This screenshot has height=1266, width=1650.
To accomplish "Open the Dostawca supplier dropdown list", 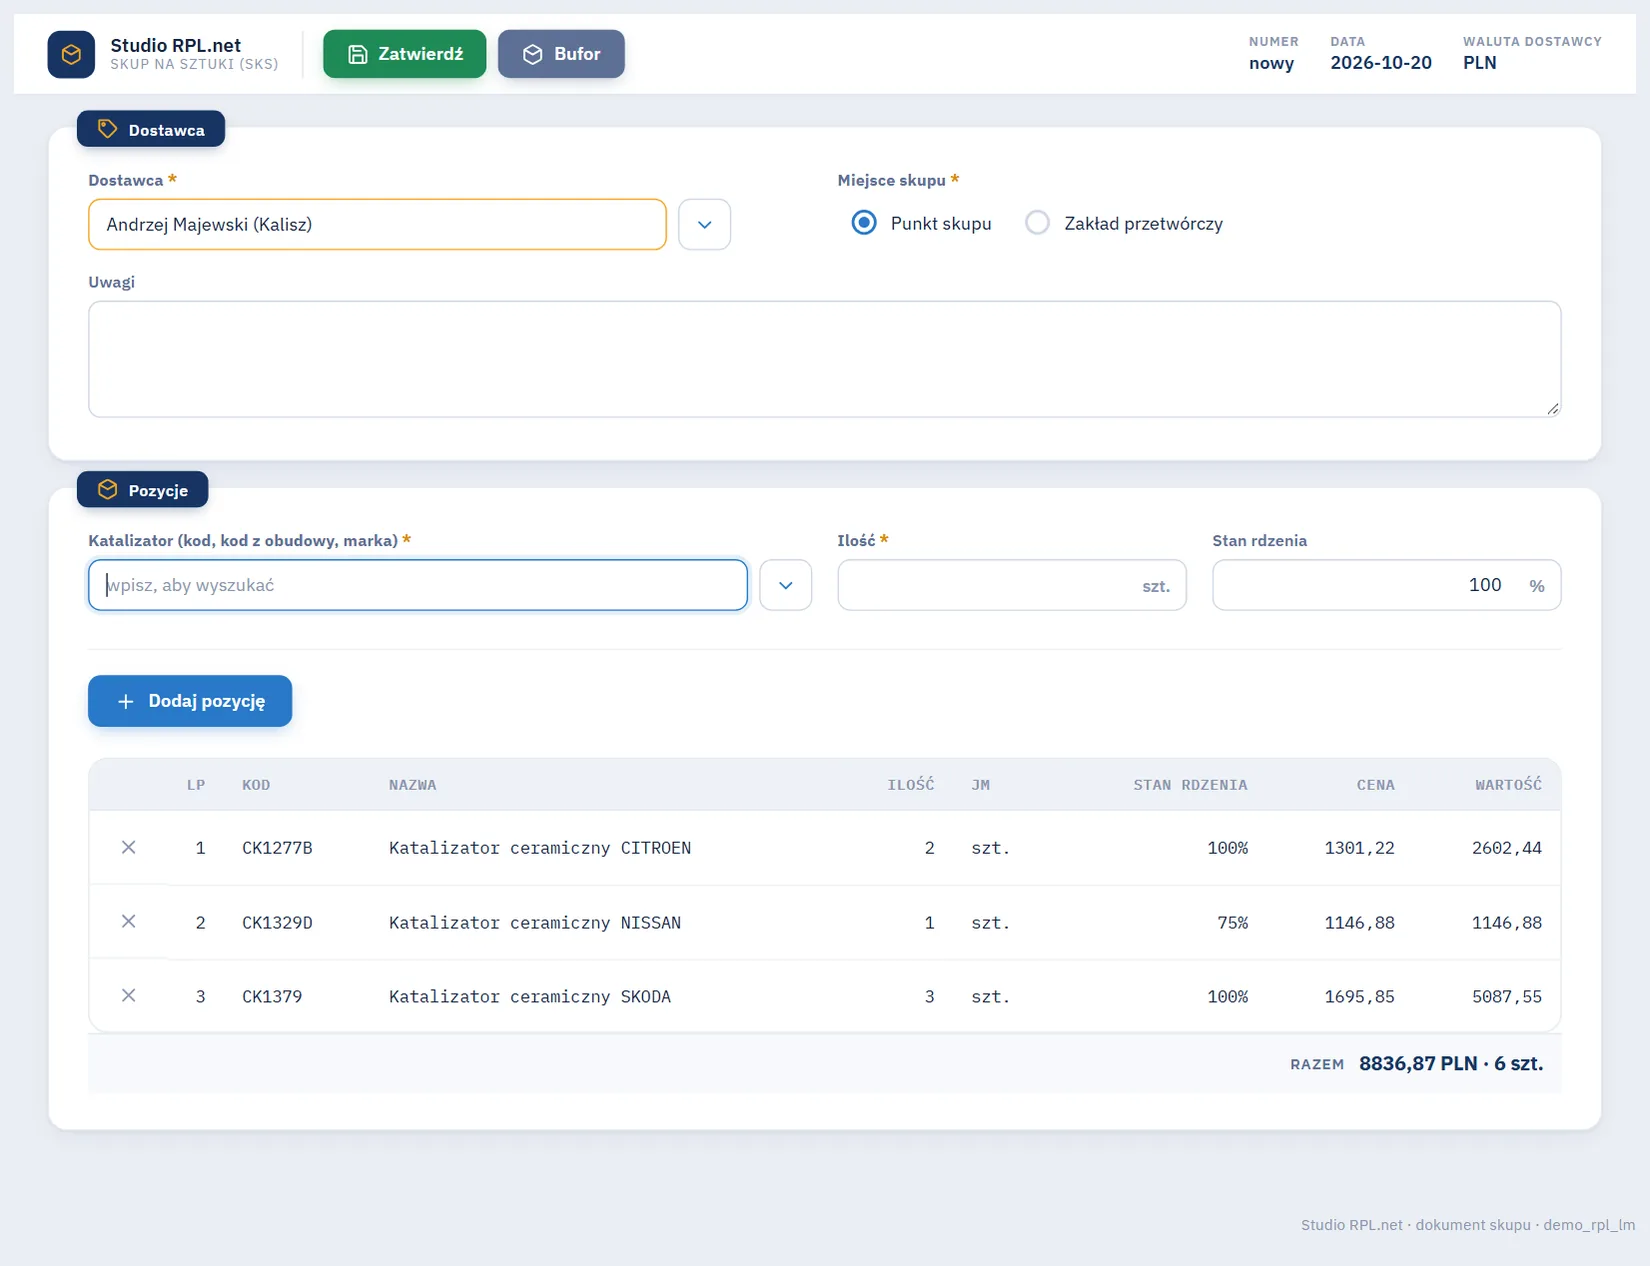I will coord(705,224).
